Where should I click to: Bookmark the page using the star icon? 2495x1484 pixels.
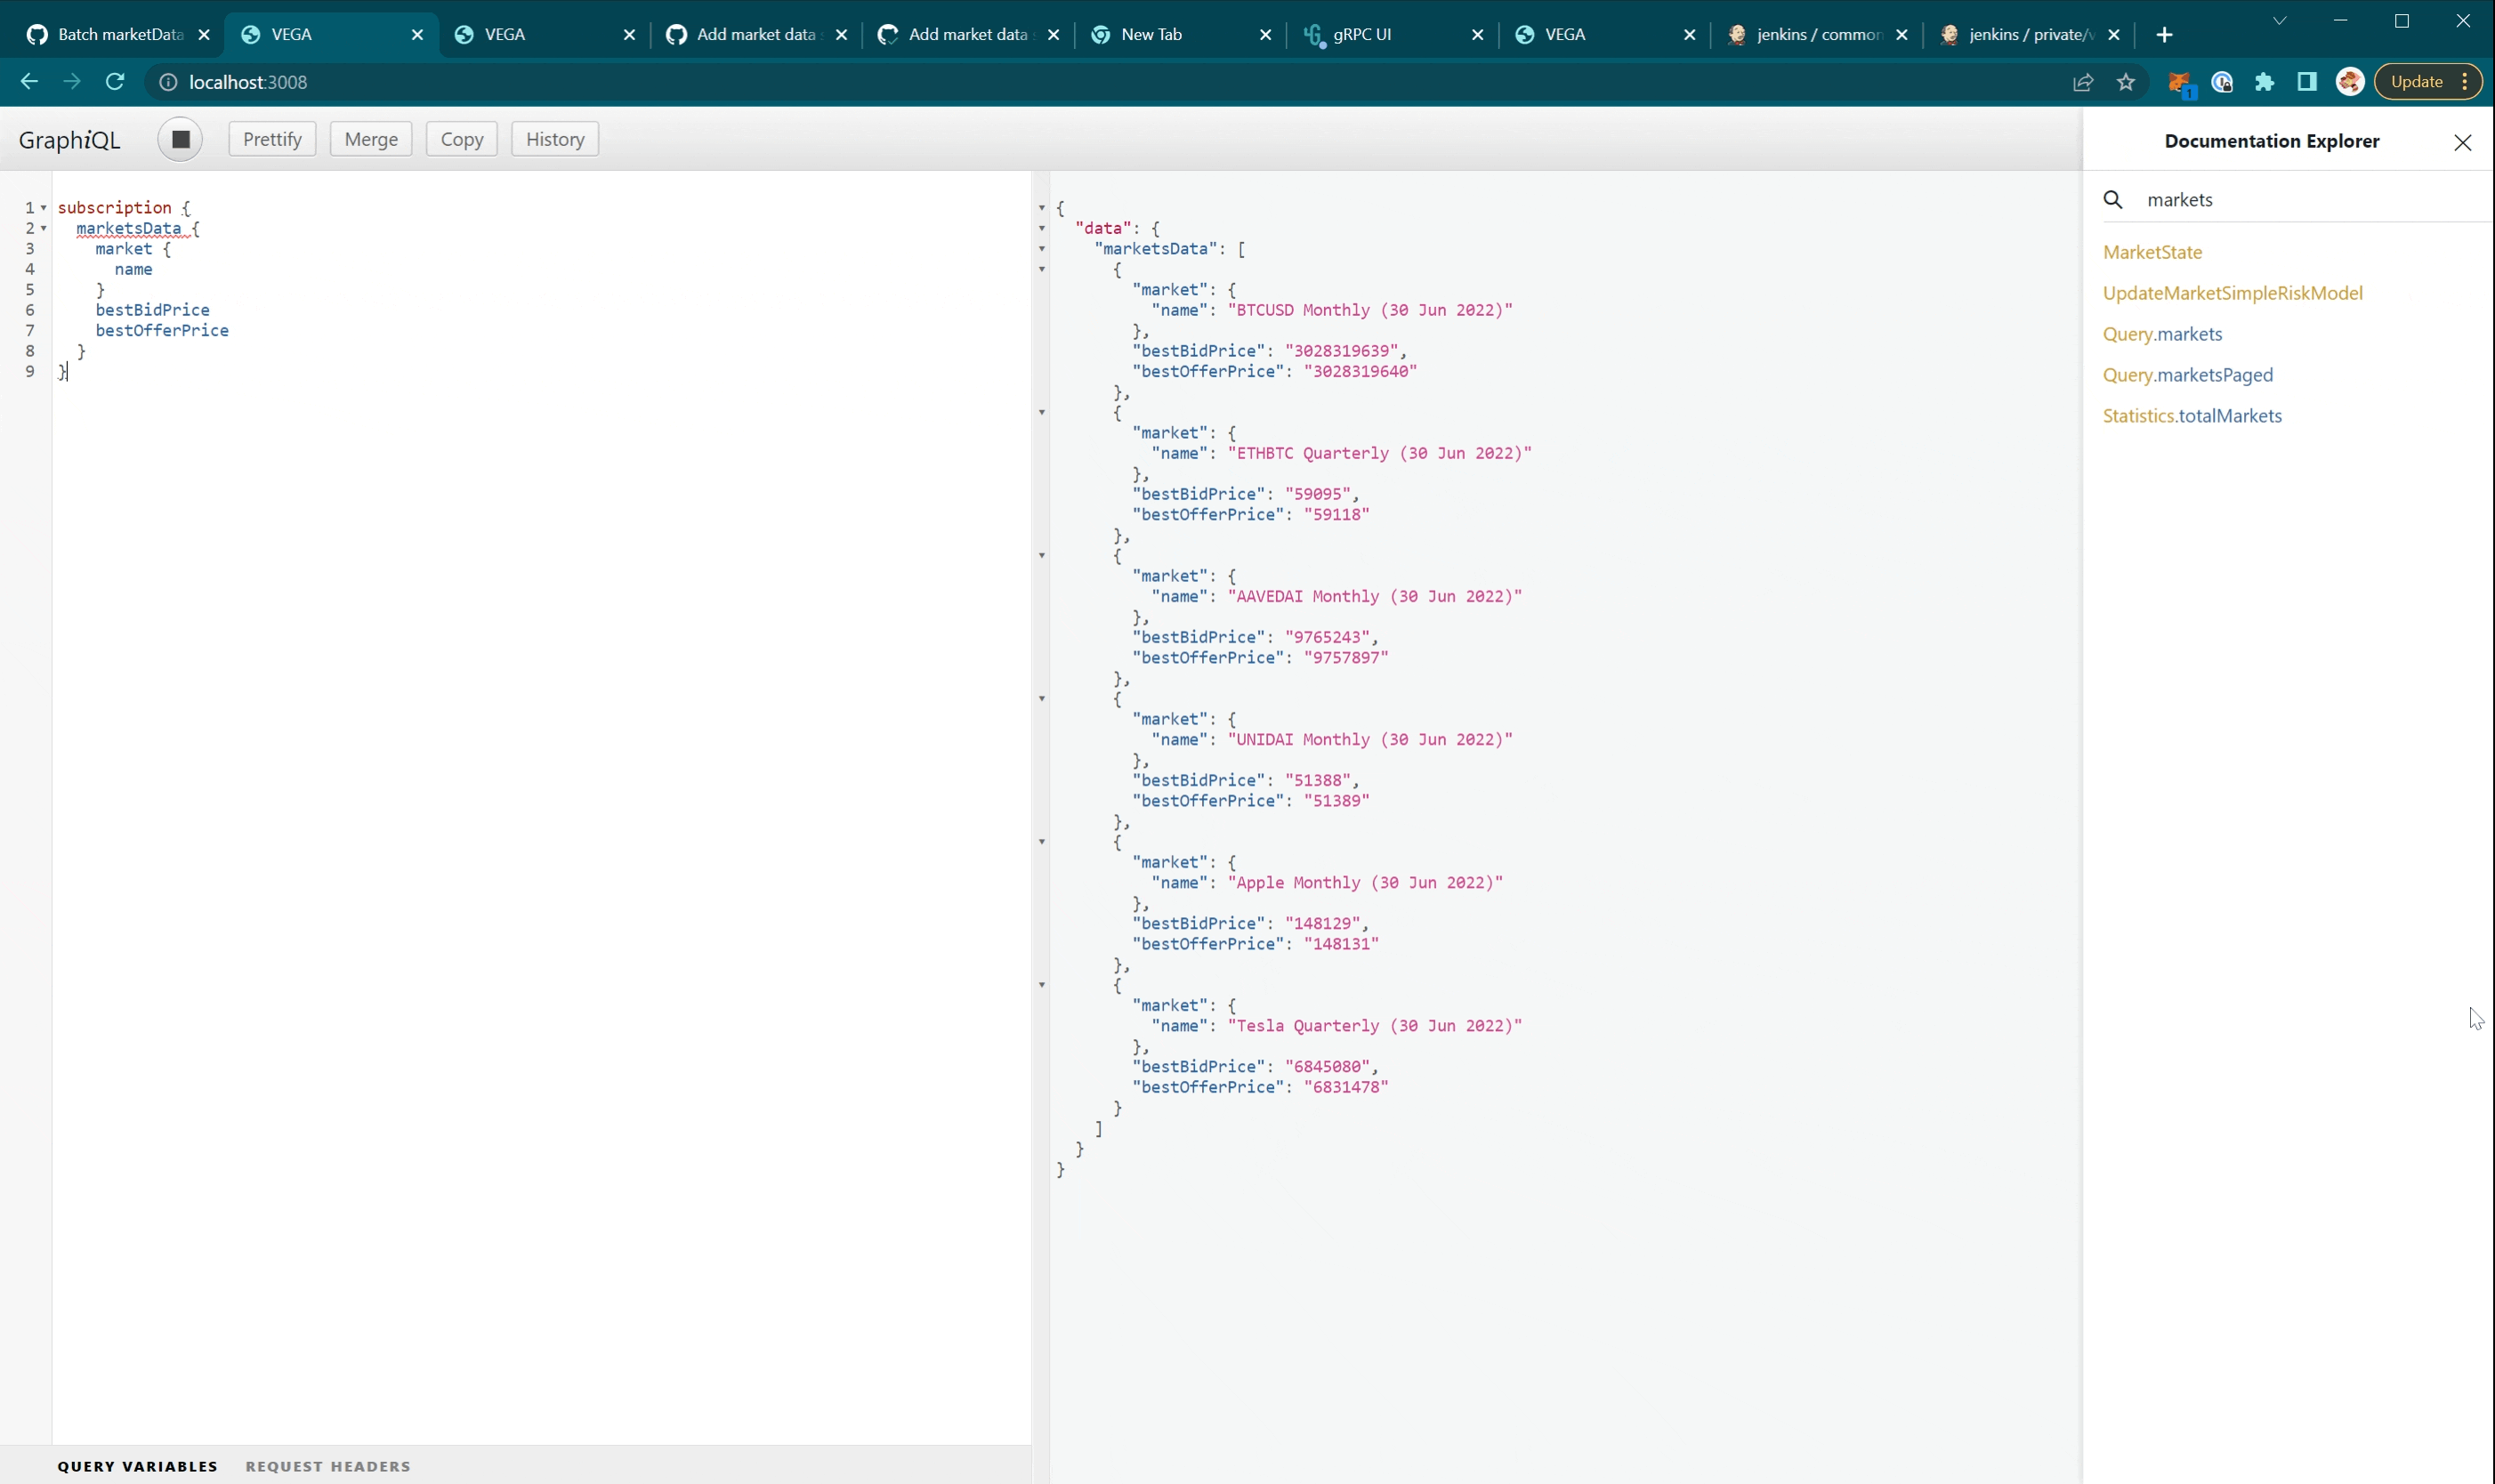click(x=2127, y=82)
